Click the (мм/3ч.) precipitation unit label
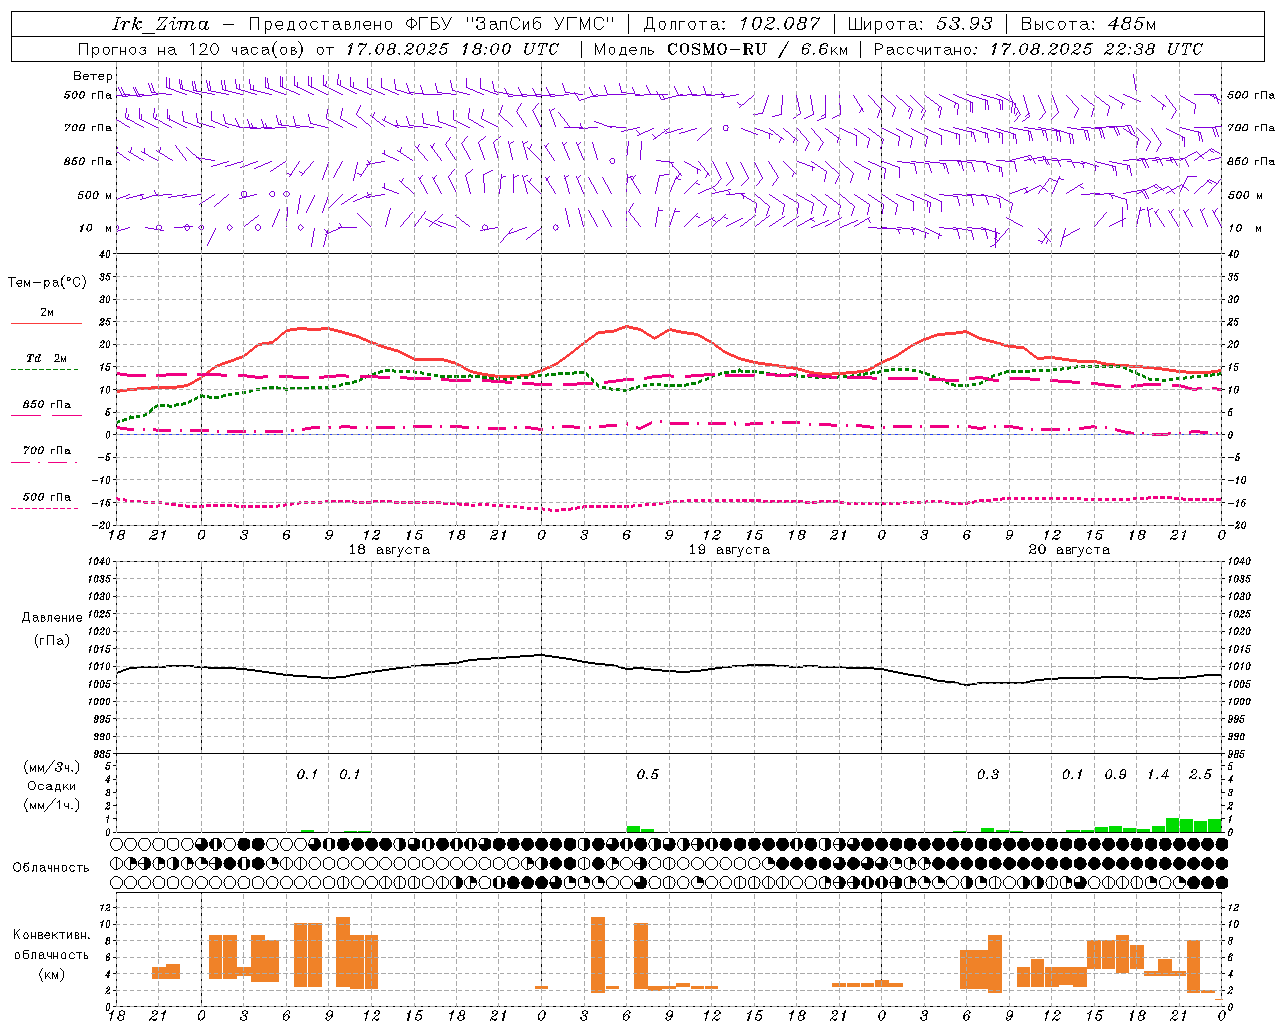The height and width of the screenshot is (1024, 1280). click(52, 767)
